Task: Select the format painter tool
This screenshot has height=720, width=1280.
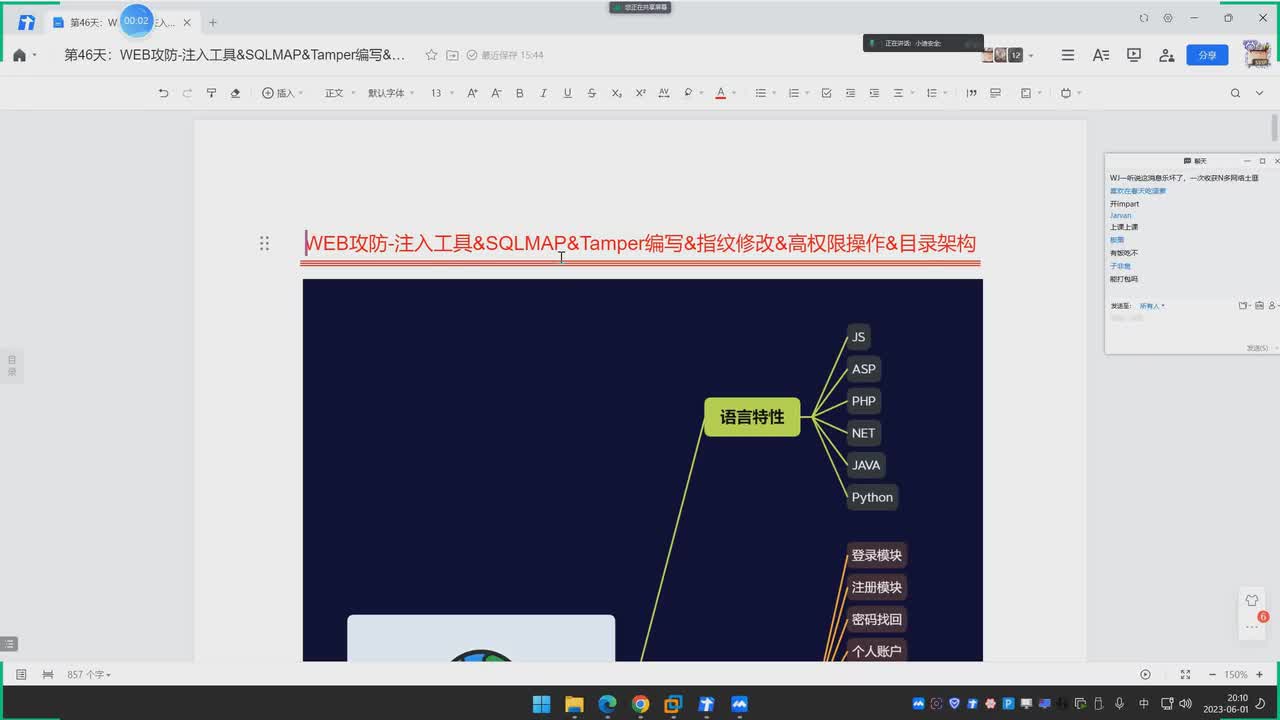Action: tap(211, 93)
